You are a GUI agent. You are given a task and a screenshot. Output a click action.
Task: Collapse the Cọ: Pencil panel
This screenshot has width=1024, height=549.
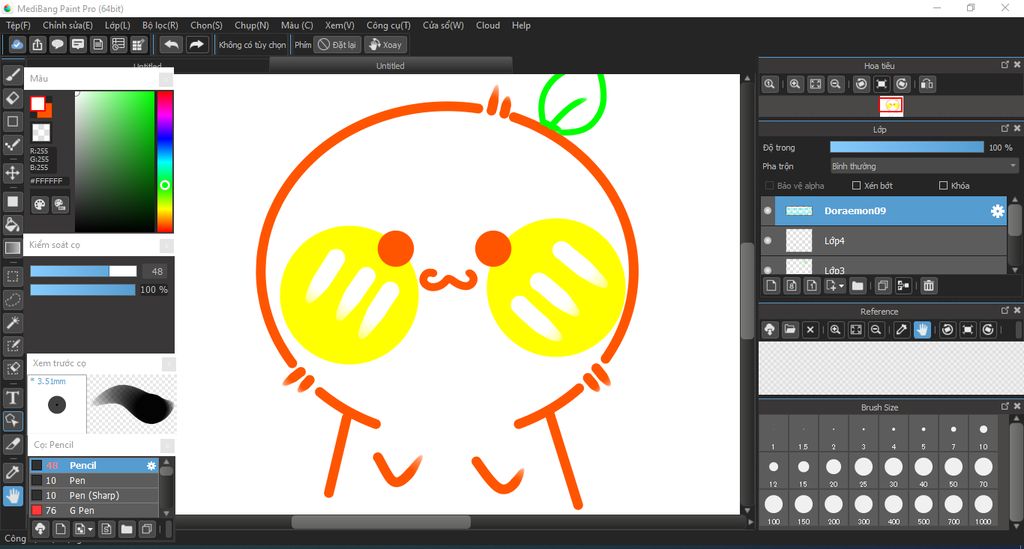pos(167,445)
